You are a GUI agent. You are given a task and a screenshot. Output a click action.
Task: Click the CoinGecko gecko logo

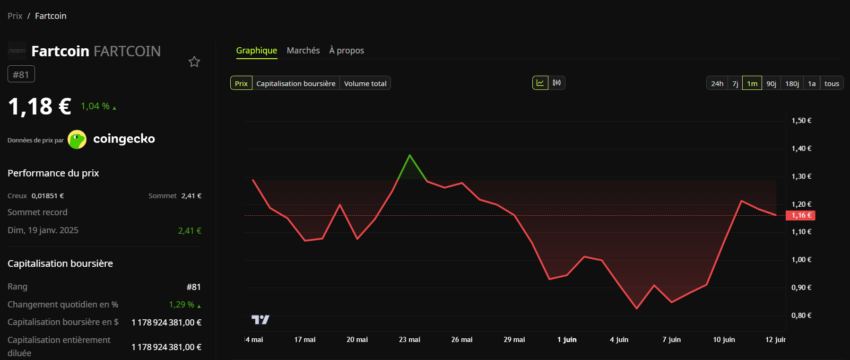click(77, 139)
